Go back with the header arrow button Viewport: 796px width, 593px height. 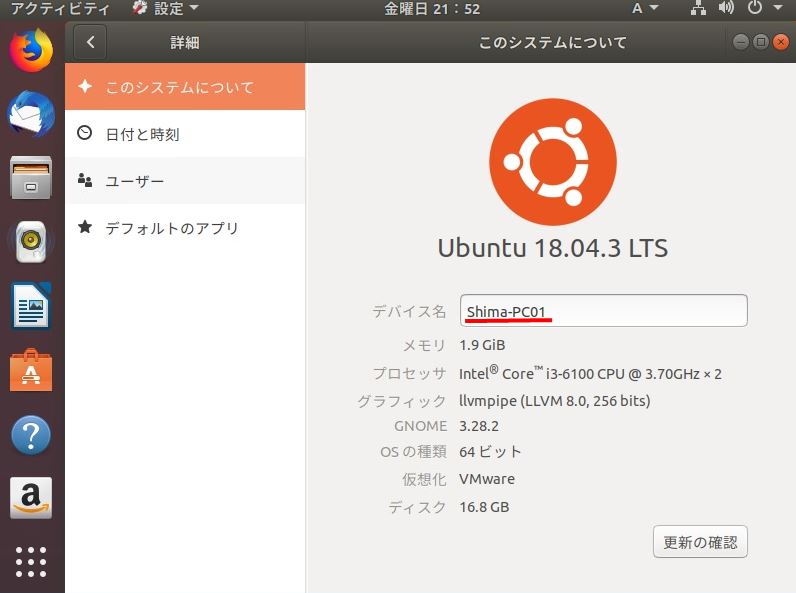pos(90,42)
